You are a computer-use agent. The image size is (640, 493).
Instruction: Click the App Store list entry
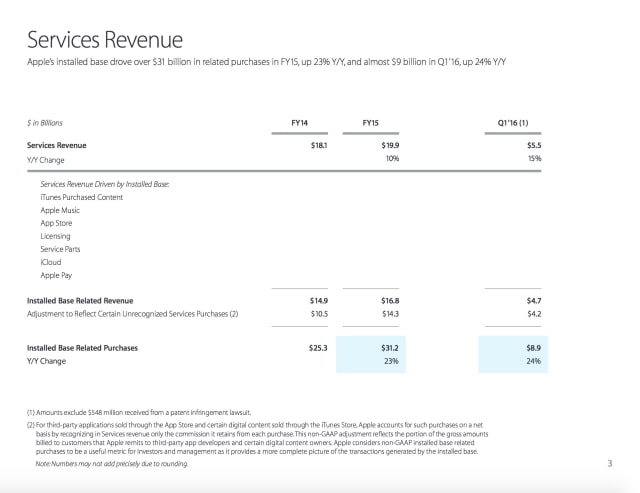(x=57, y=224)
